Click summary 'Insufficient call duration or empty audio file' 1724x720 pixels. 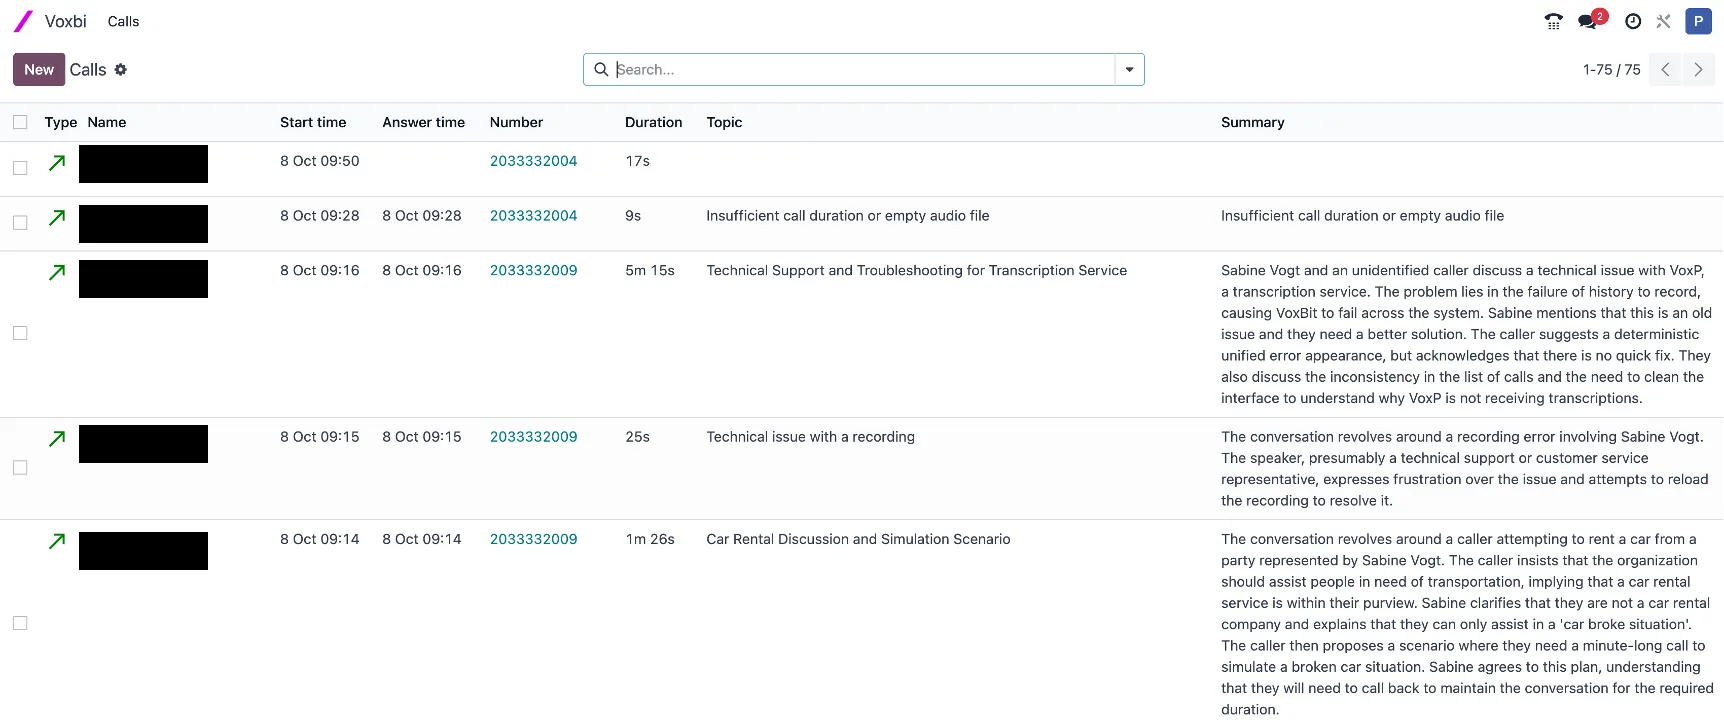tap(1362, 216)
